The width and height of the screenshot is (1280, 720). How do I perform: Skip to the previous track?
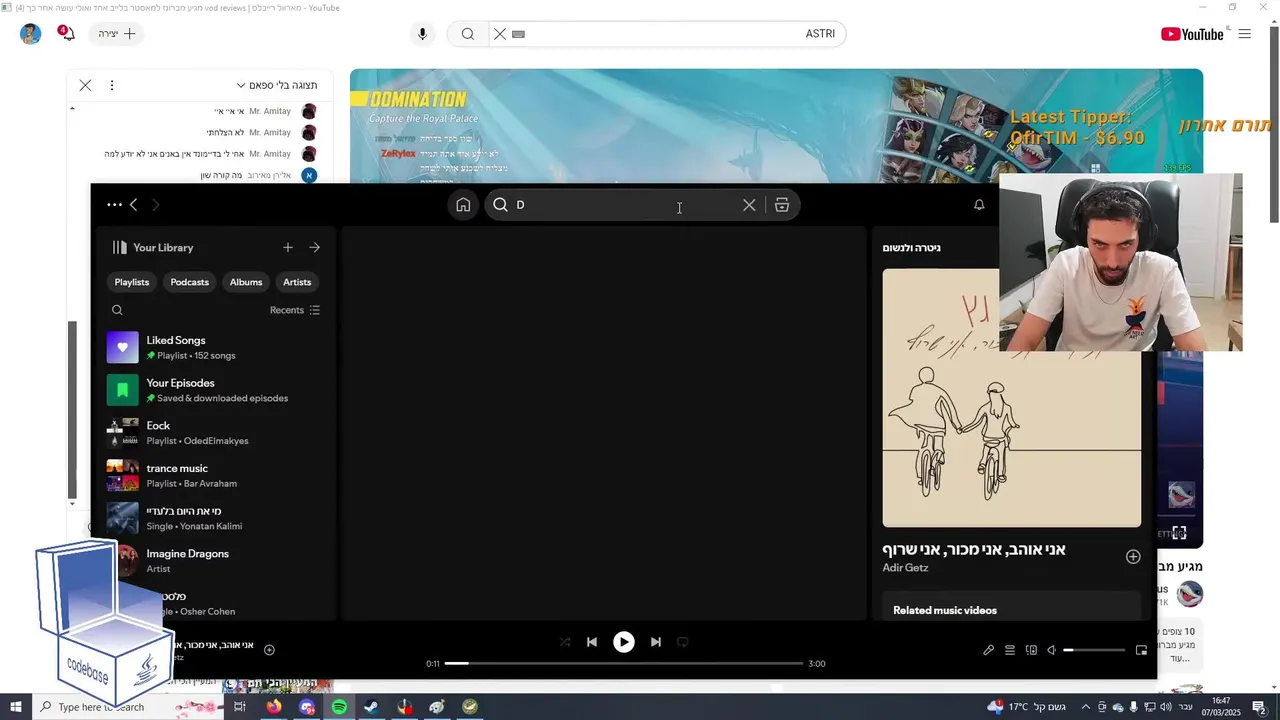coord(592,642)
